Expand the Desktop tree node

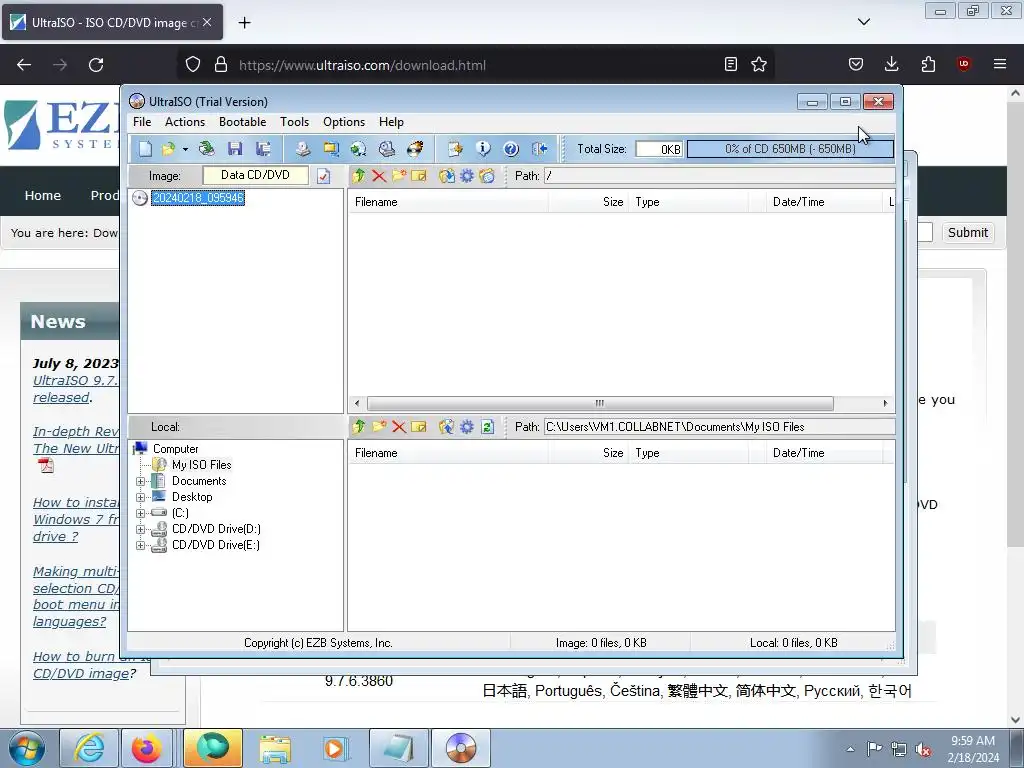[140, 498]
